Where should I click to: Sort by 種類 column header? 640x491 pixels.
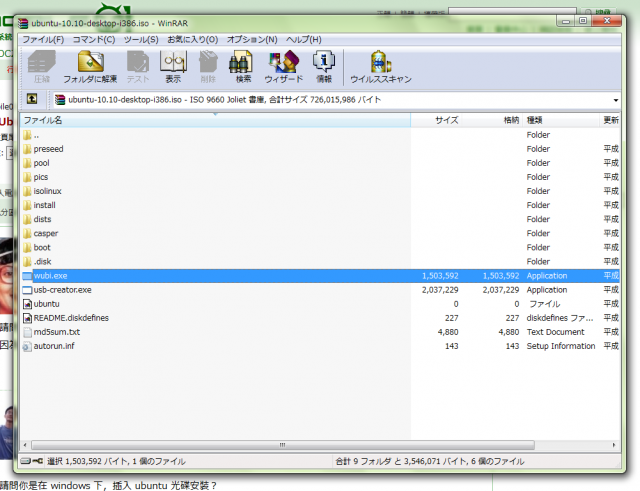[561, 120]
